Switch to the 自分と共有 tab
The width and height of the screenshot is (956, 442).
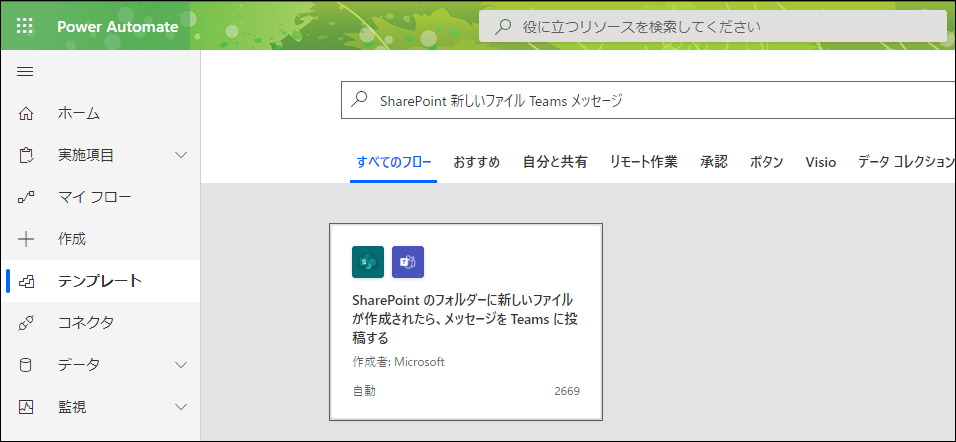pyautogui.click(x=555, y=162)
